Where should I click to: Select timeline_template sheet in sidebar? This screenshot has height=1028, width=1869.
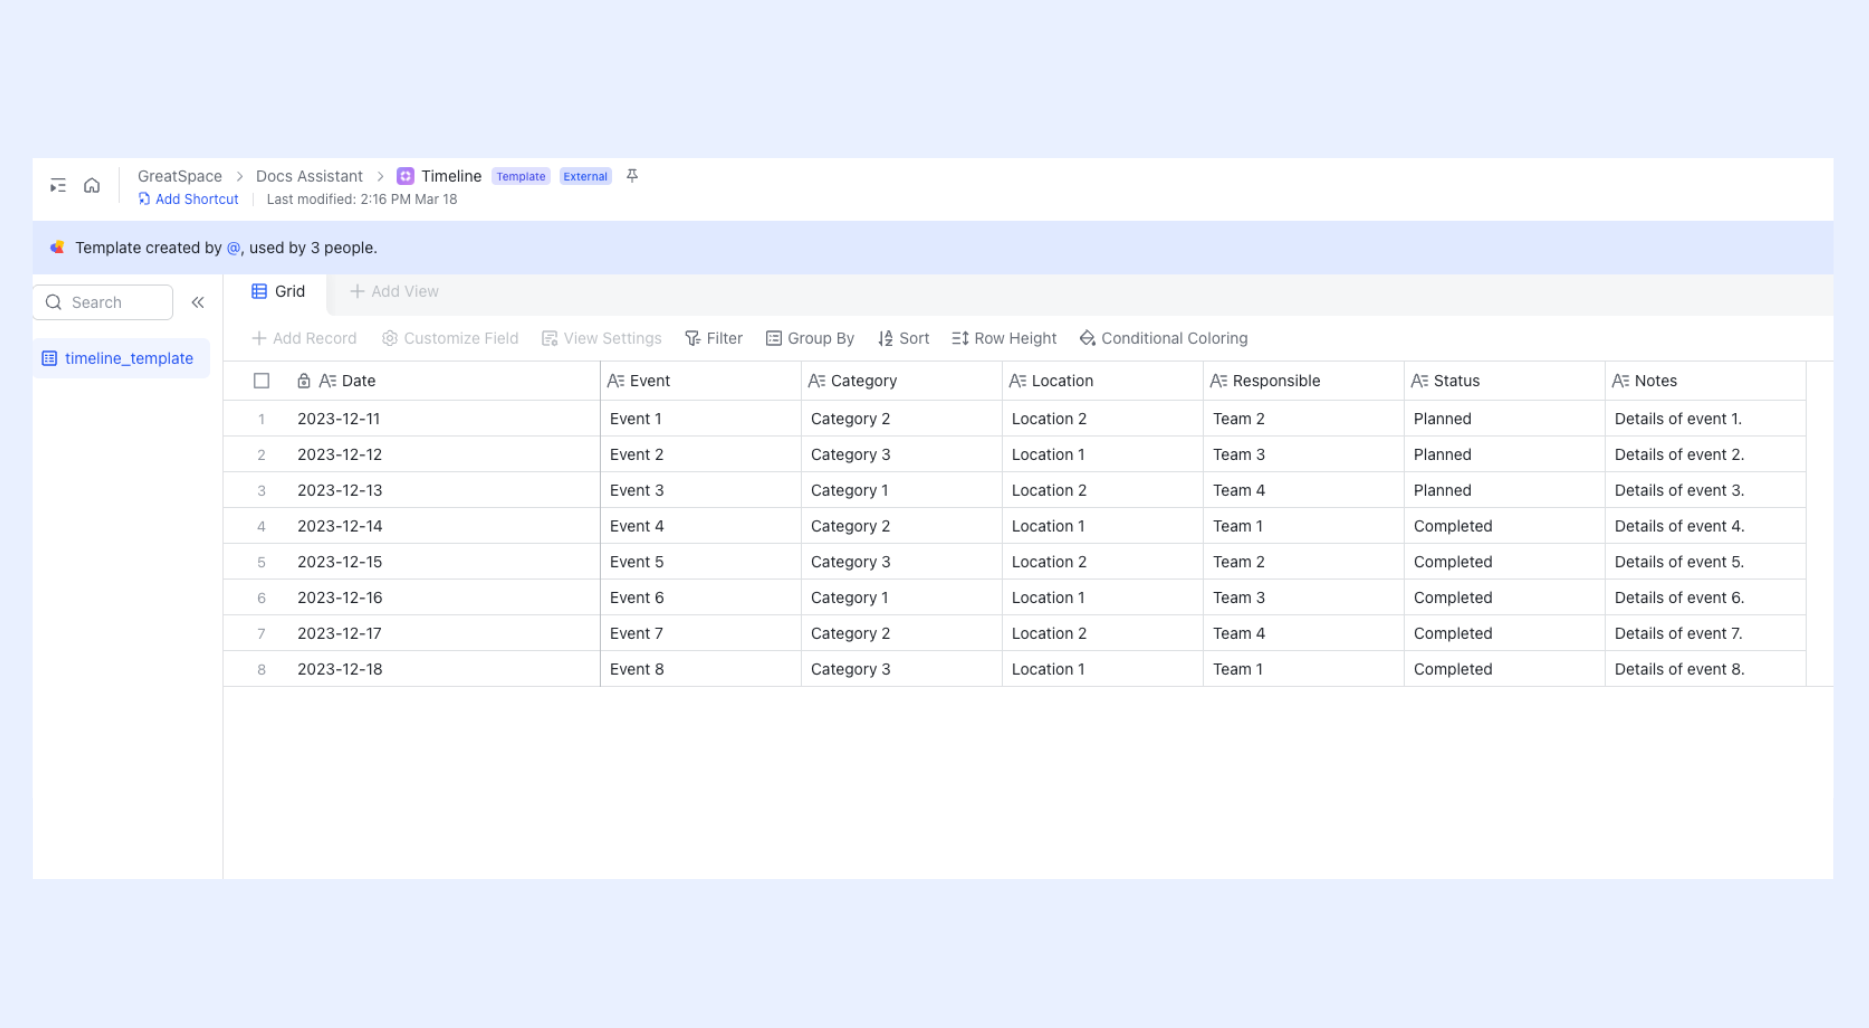(x=121, y=358)
